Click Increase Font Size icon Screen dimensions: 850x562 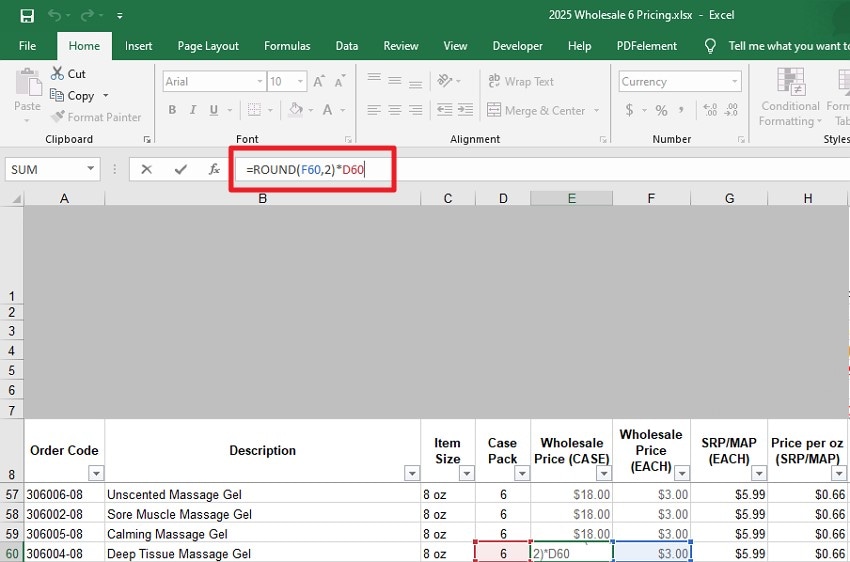[x=319, y=82]
